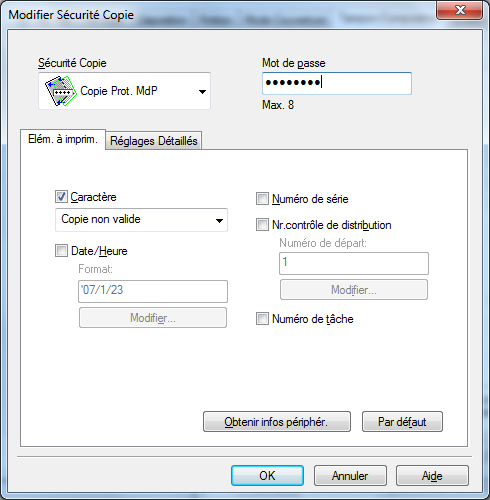This screenshot has width=490, height=500.
Task: Click Obtenir infos périphér. button
Action: click(x=277, y=422)
